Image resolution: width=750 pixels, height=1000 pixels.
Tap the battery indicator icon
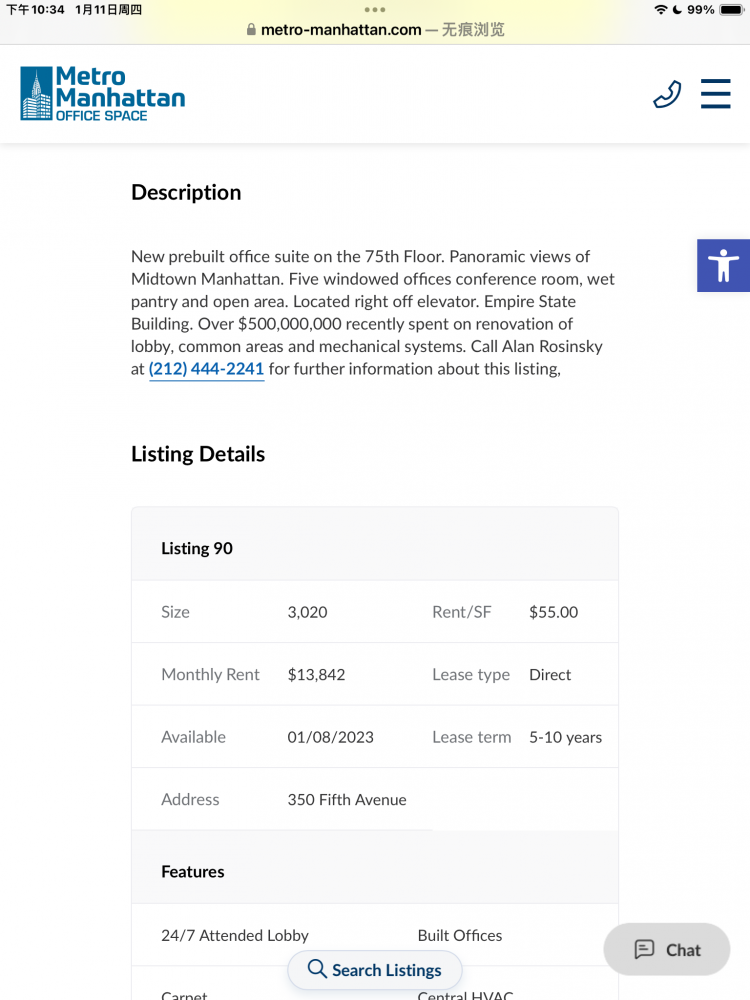point(732,10)
